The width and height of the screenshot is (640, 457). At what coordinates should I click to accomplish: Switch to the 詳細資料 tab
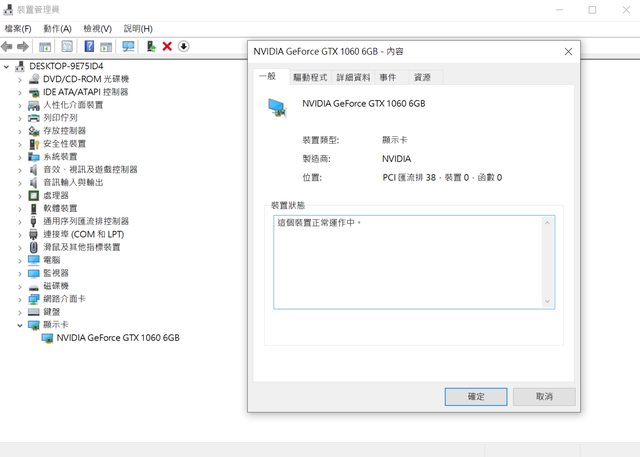(352, 77)
